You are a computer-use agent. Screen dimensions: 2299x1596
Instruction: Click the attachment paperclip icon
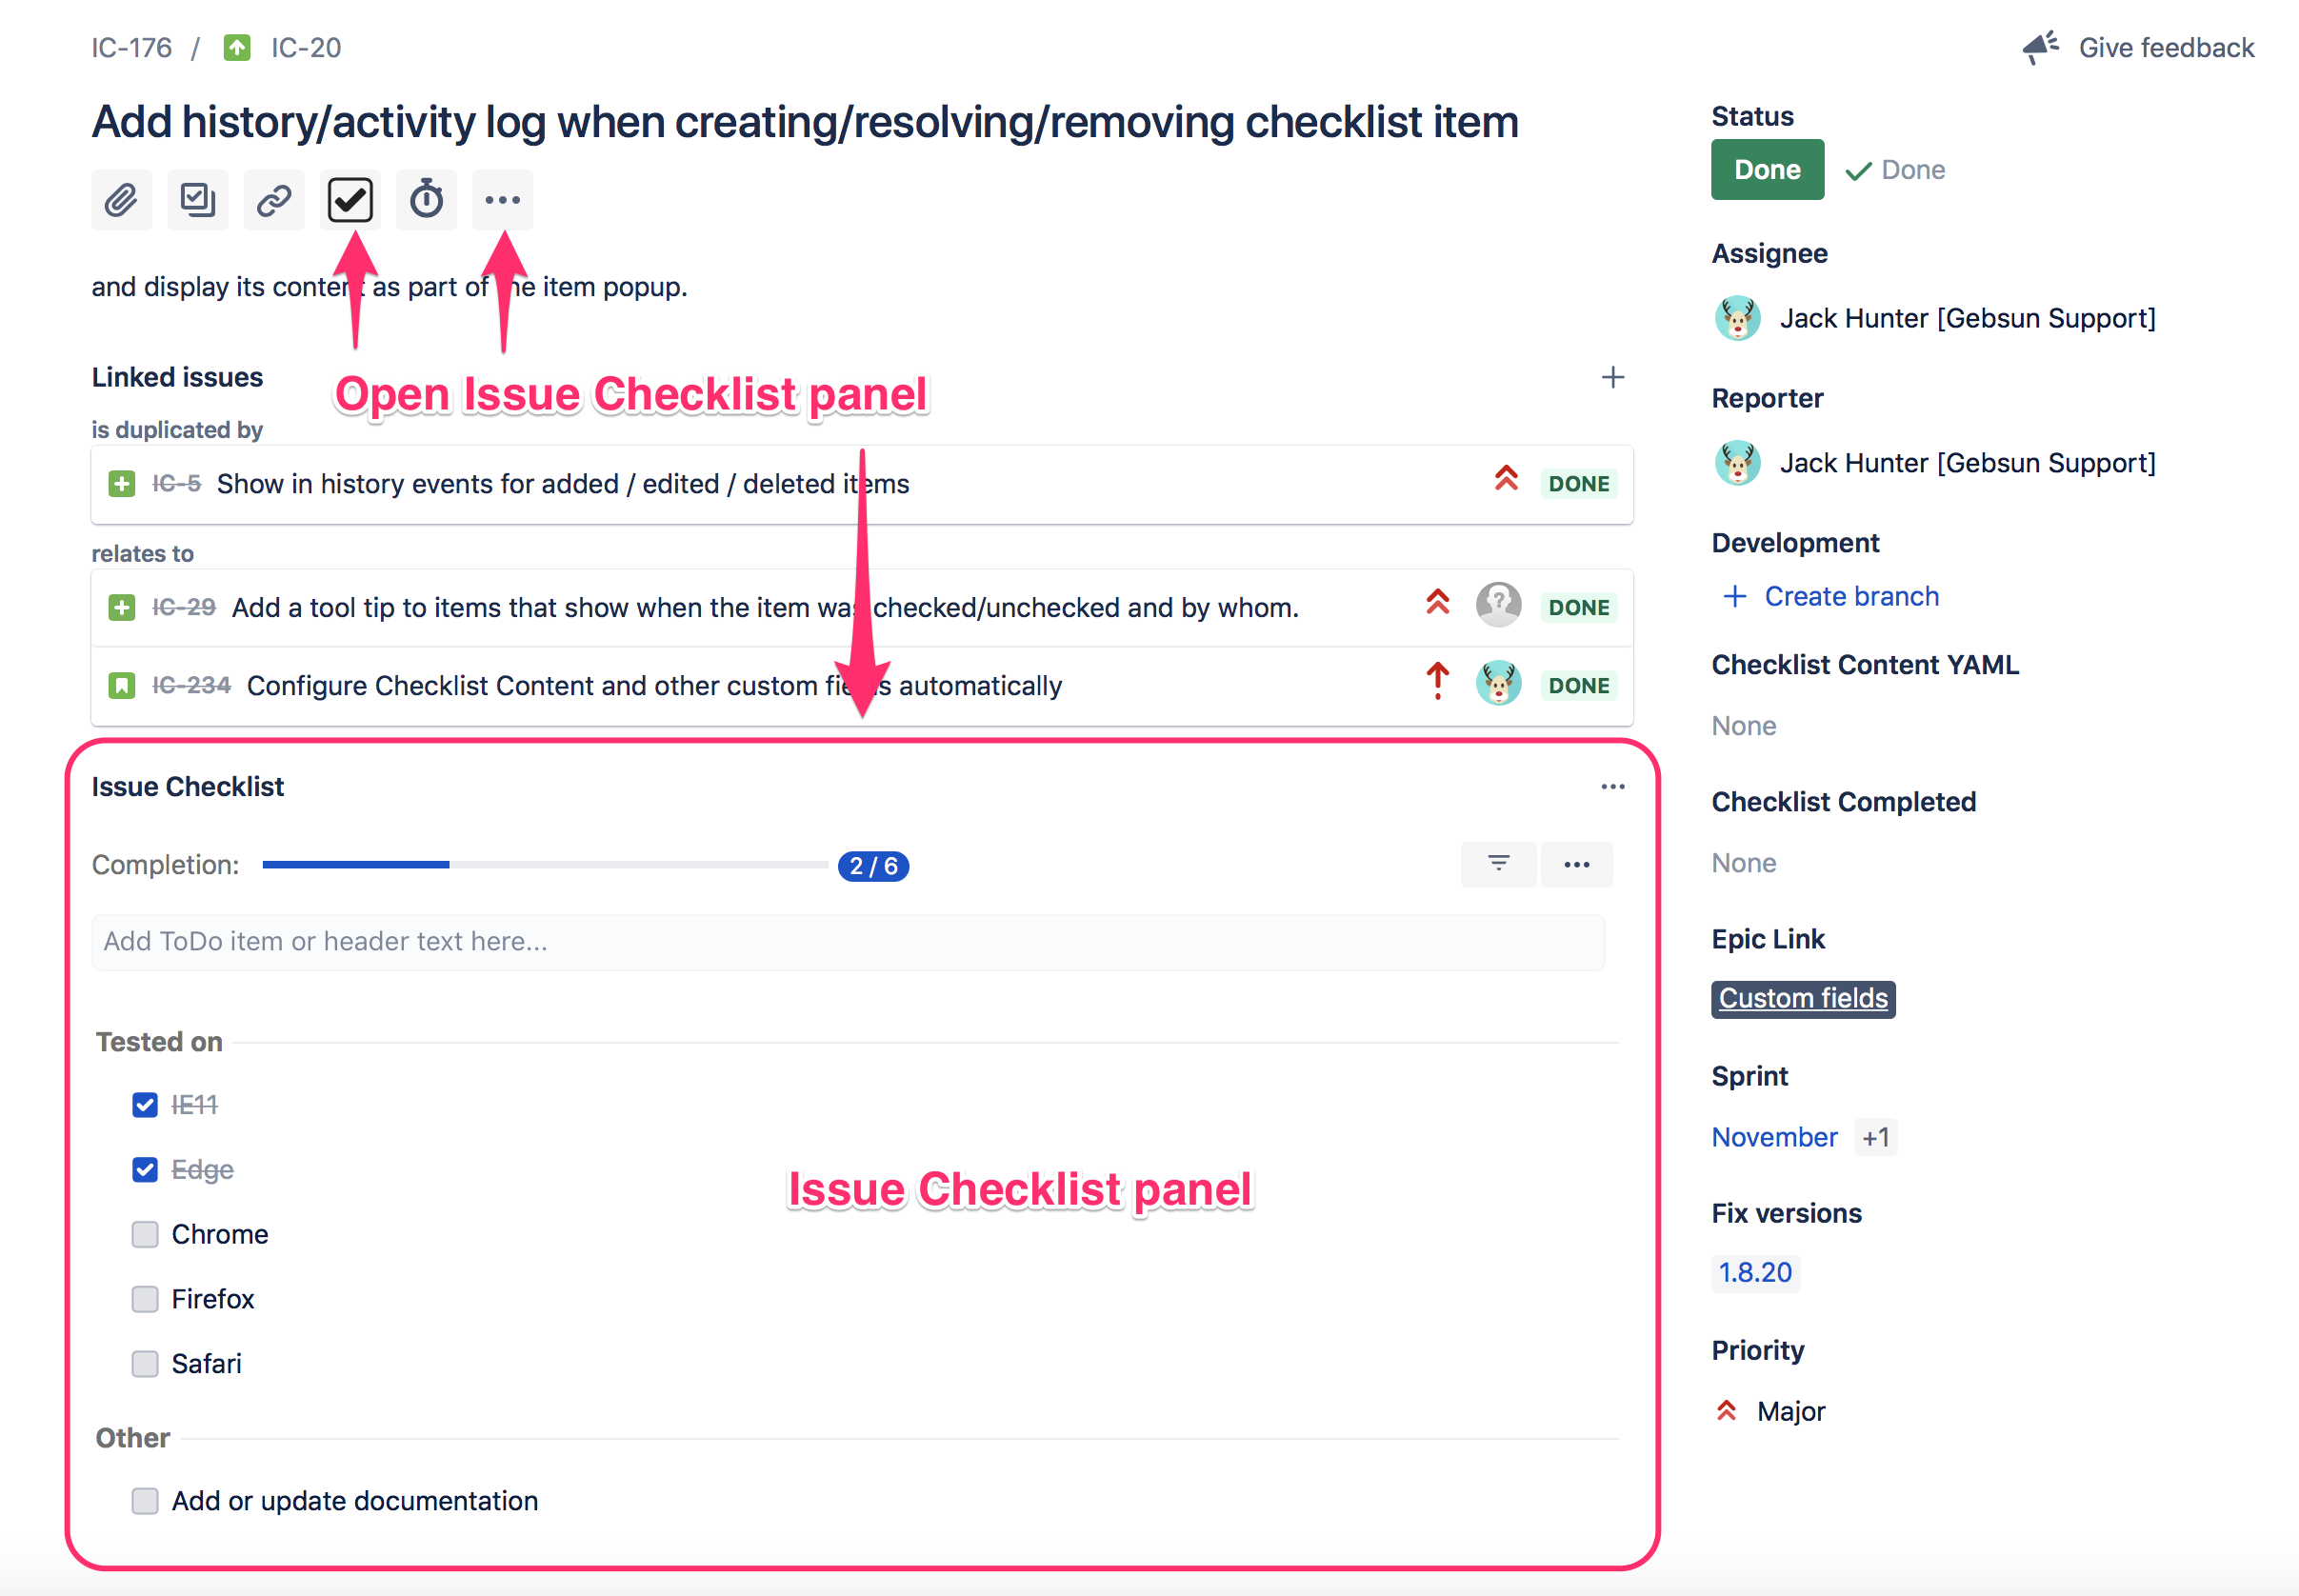point(119,199)
